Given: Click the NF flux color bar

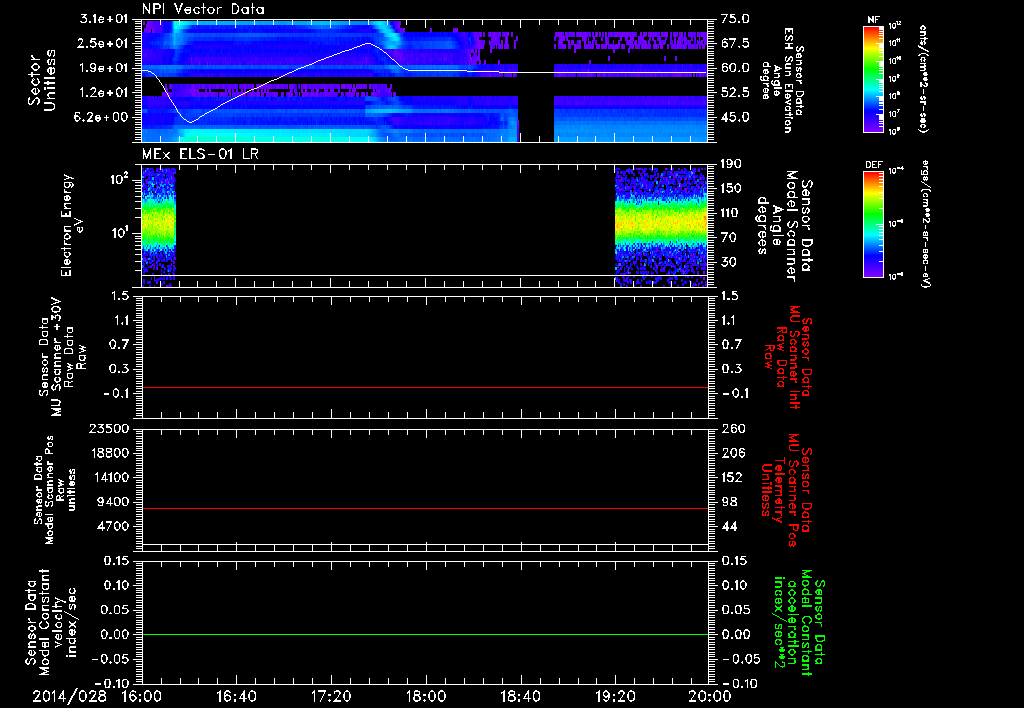Looking at the screenshot, I should click(x=874, y=79).
